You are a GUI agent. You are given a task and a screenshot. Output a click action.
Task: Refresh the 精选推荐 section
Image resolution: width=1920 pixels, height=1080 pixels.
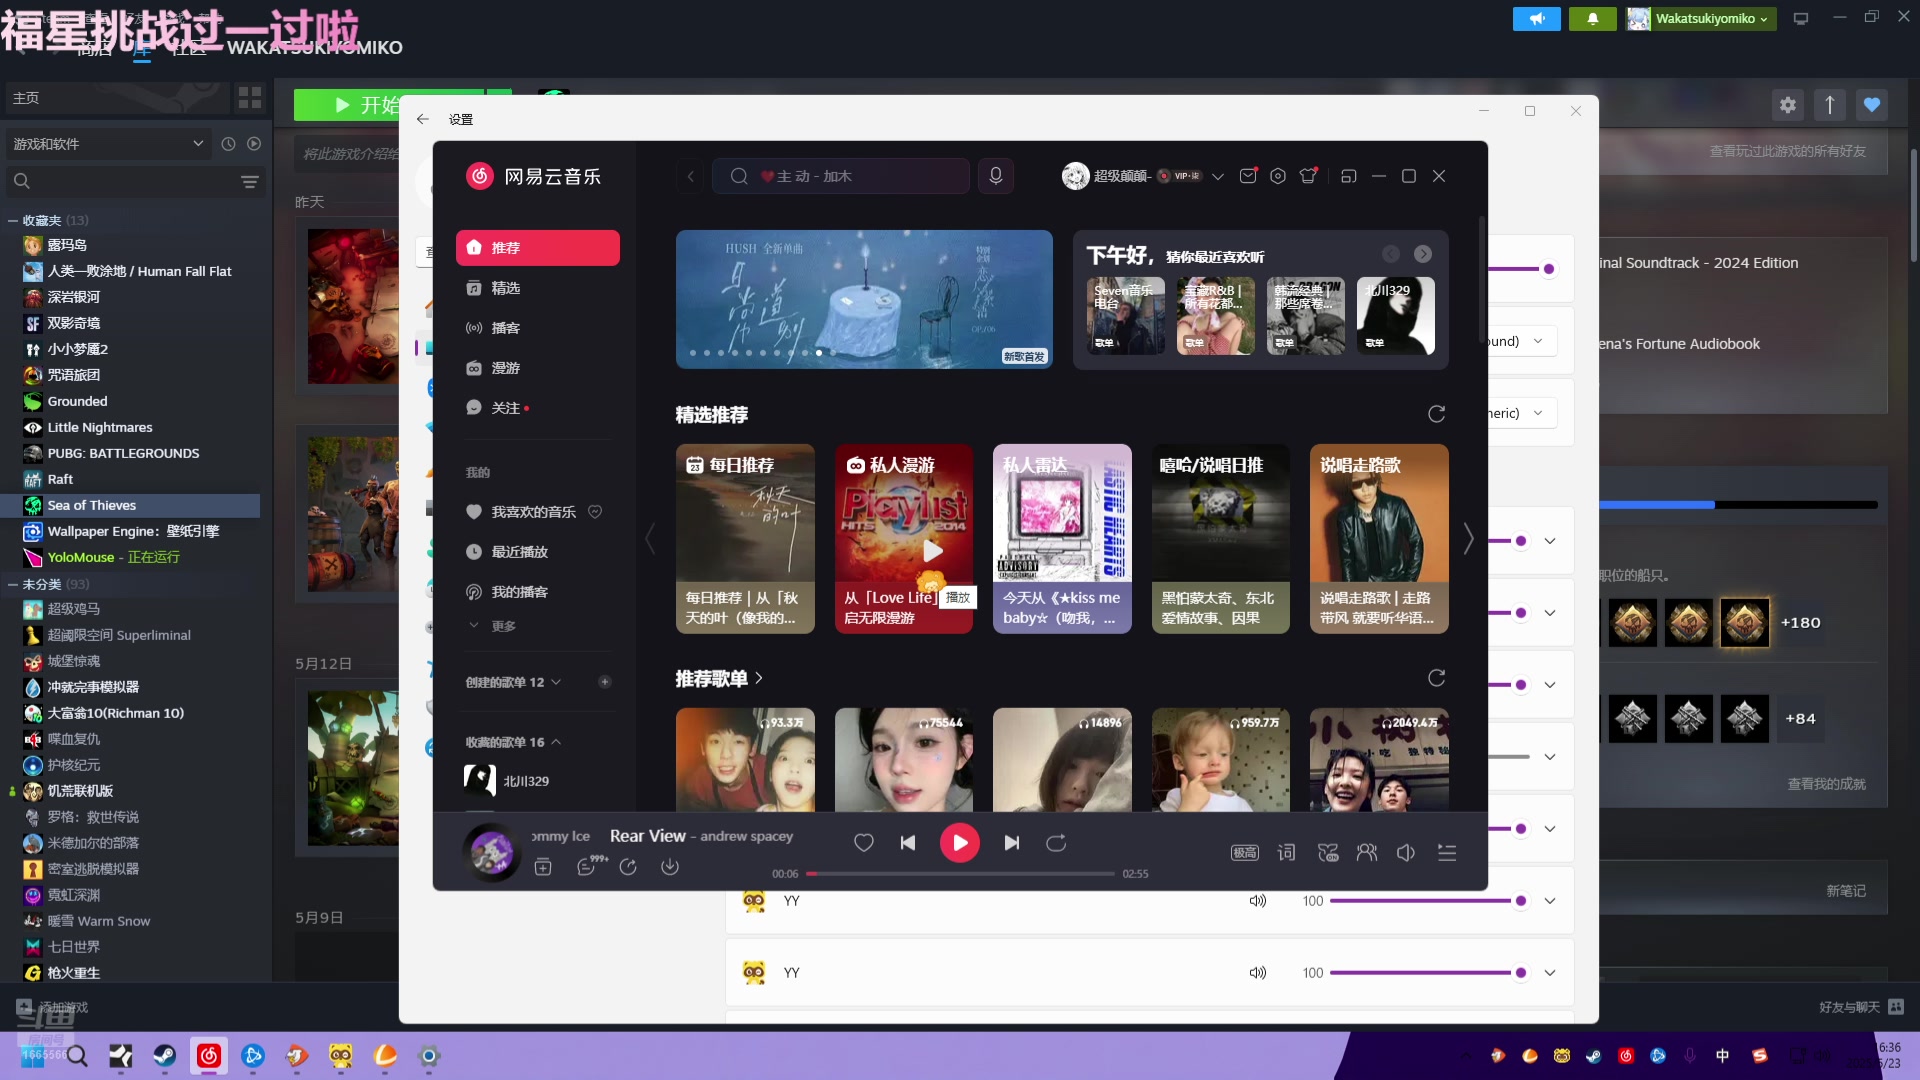point(1437,414)
